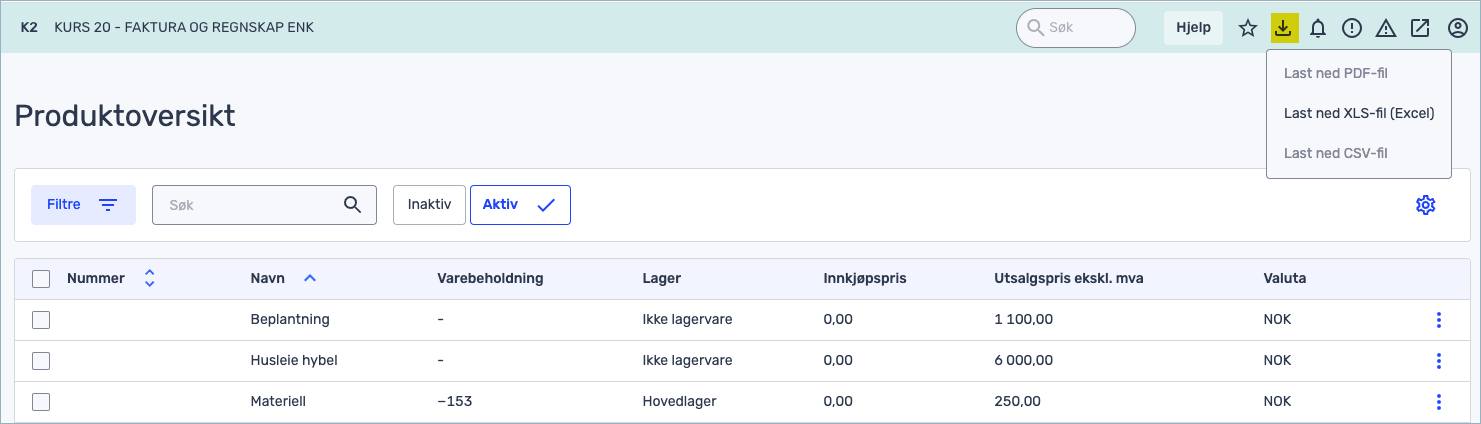Click the Hjelp button

(1194, 28)
